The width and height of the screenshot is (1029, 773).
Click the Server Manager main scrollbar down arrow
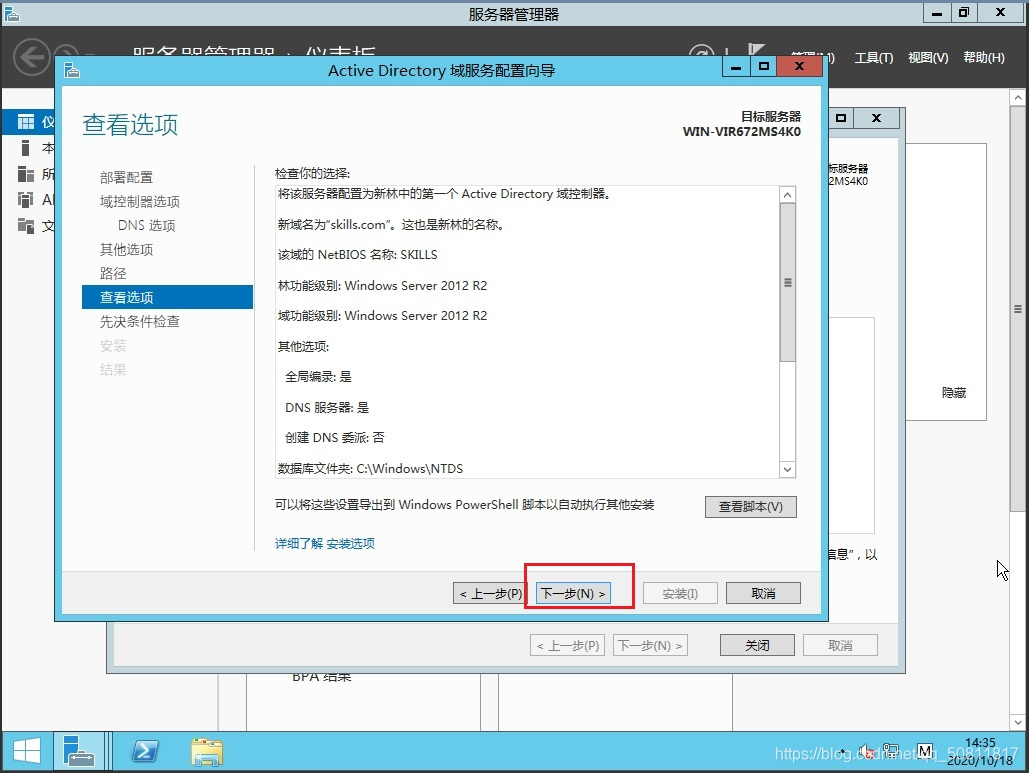click(x=1017, y=722)
